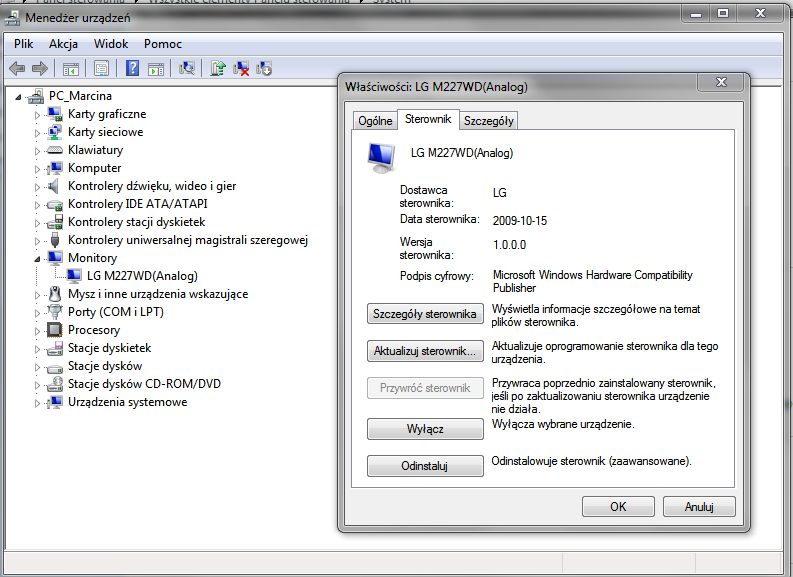
Task: Select the Stacje dyskietek label in the tree
Action: coord(110,348)
